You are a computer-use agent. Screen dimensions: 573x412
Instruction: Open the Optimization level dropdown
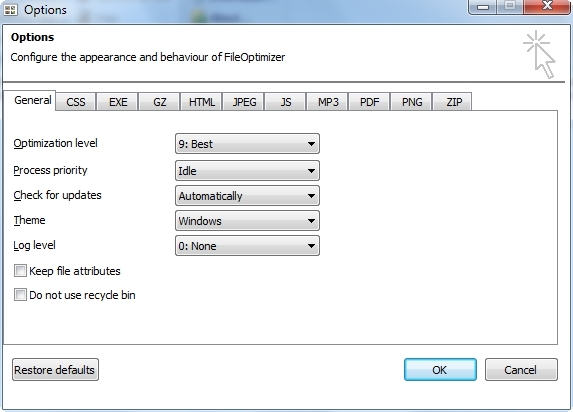(x=247, y=144)
